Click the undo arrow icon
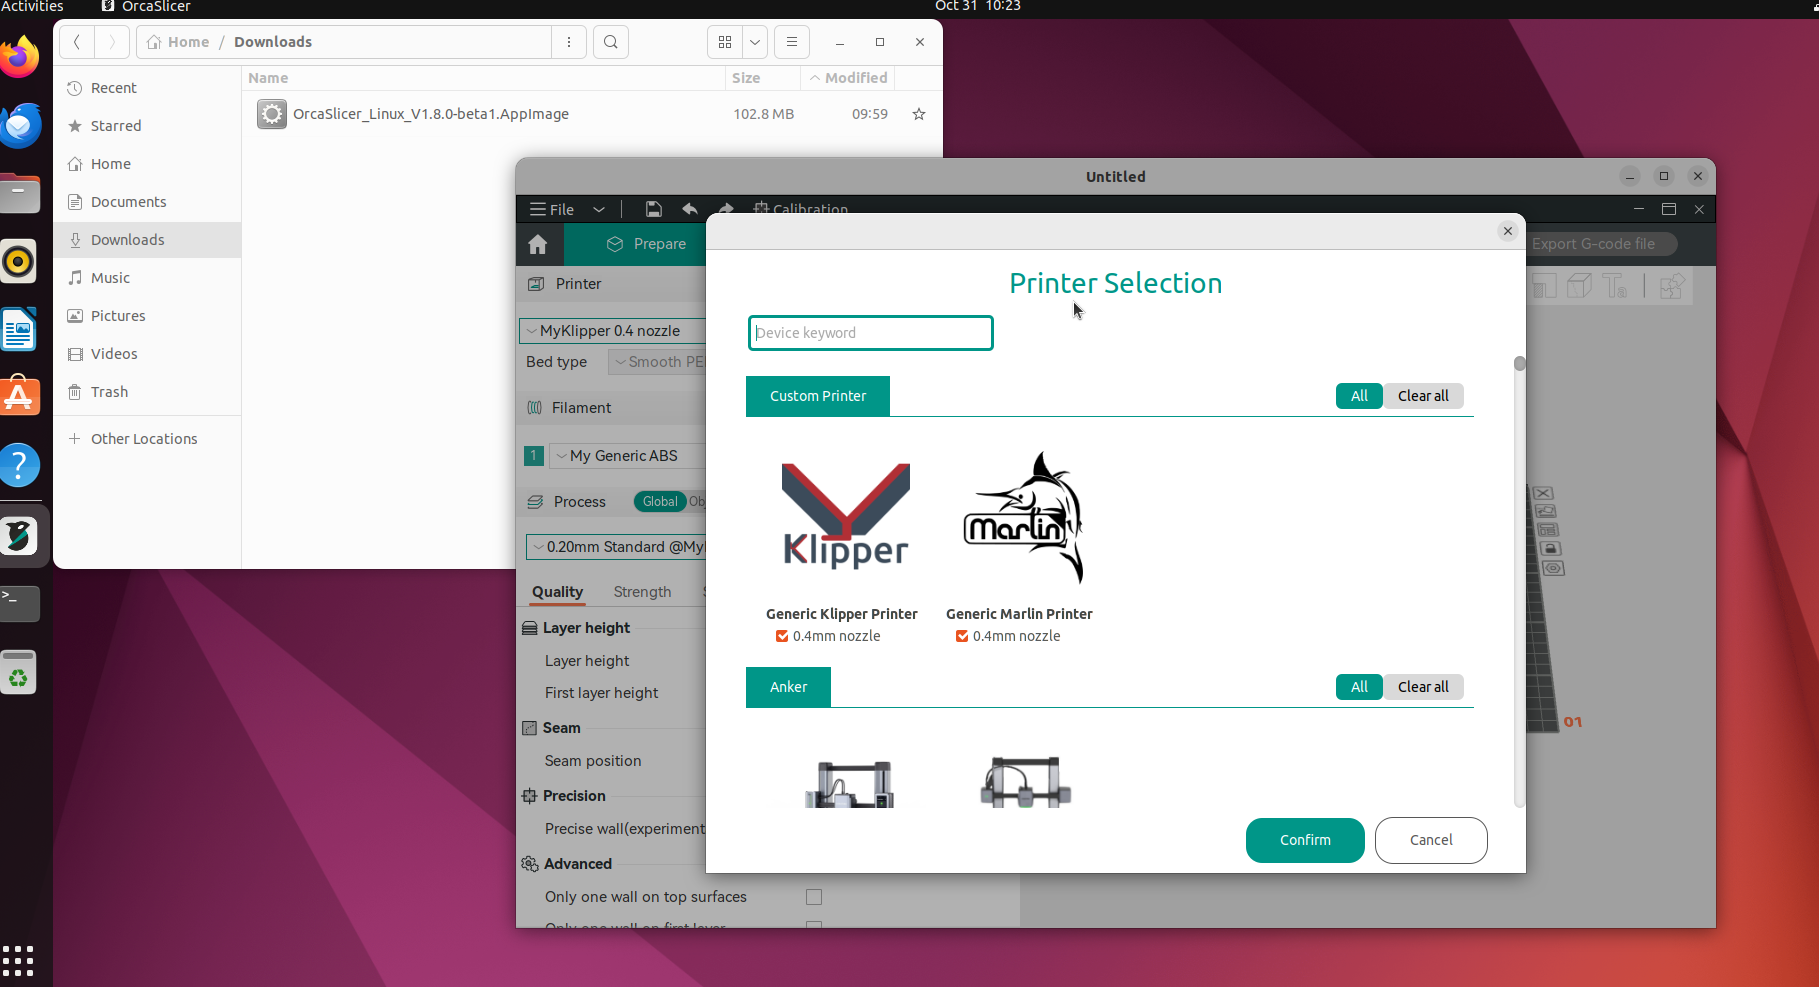This screenshot has width=1819, height=987. click(x=690, y=209)
